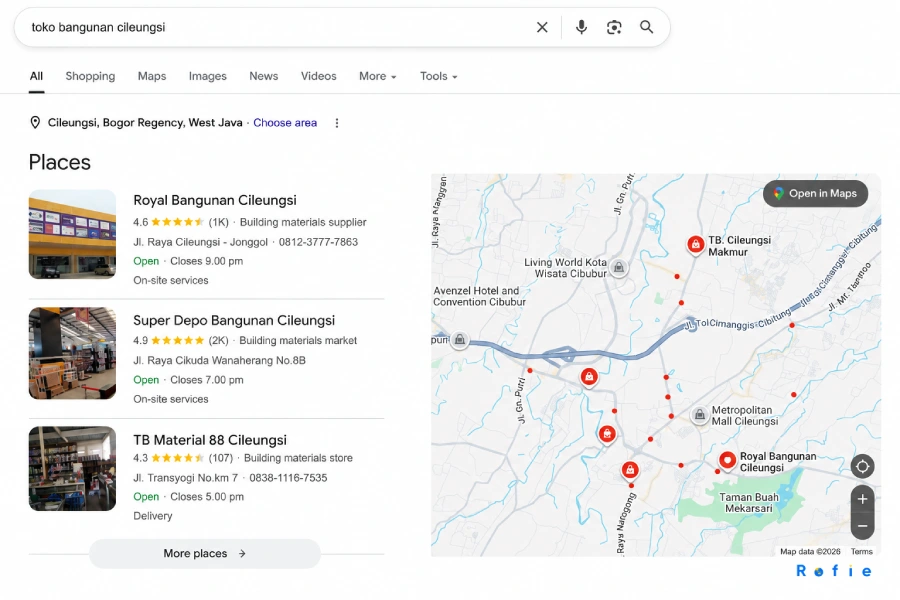The image size is (900, 600).
Task: Click the phone number 0838-1116-7535
Action: click(288, 478)
